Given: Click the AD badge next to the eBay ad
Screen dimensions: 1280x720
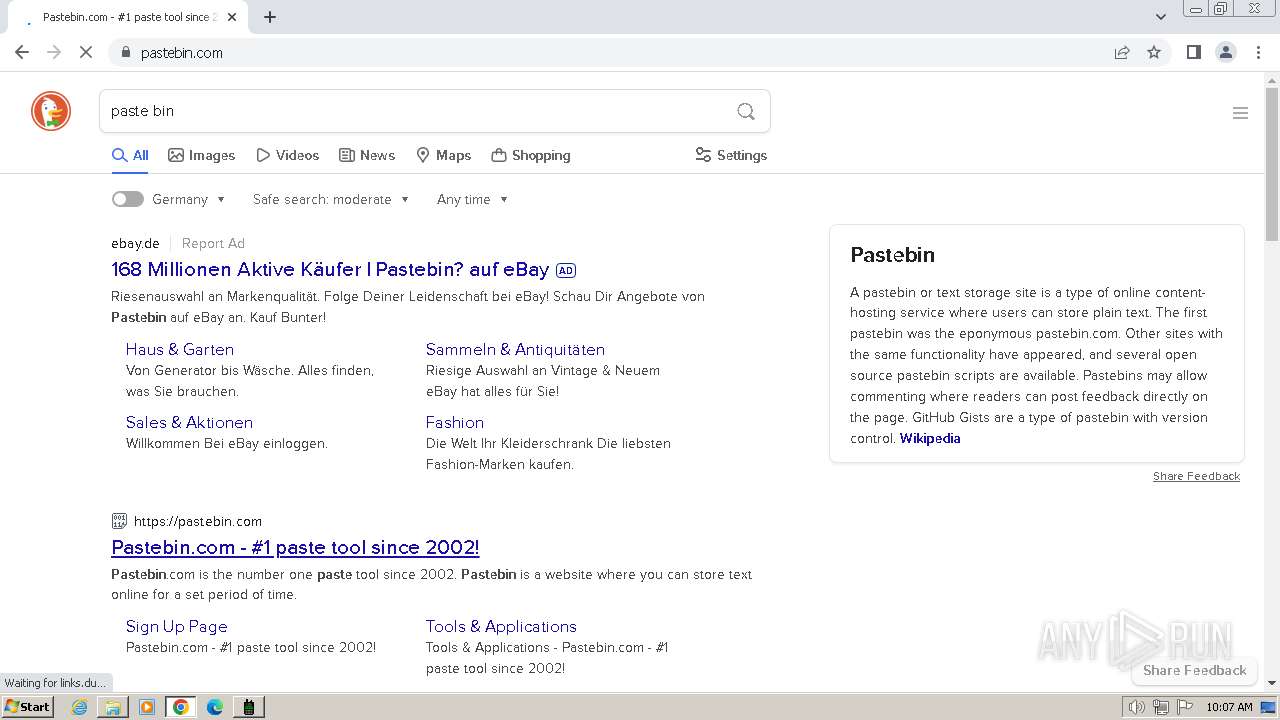Looking at the screenshot, I should tap(566, 270).
